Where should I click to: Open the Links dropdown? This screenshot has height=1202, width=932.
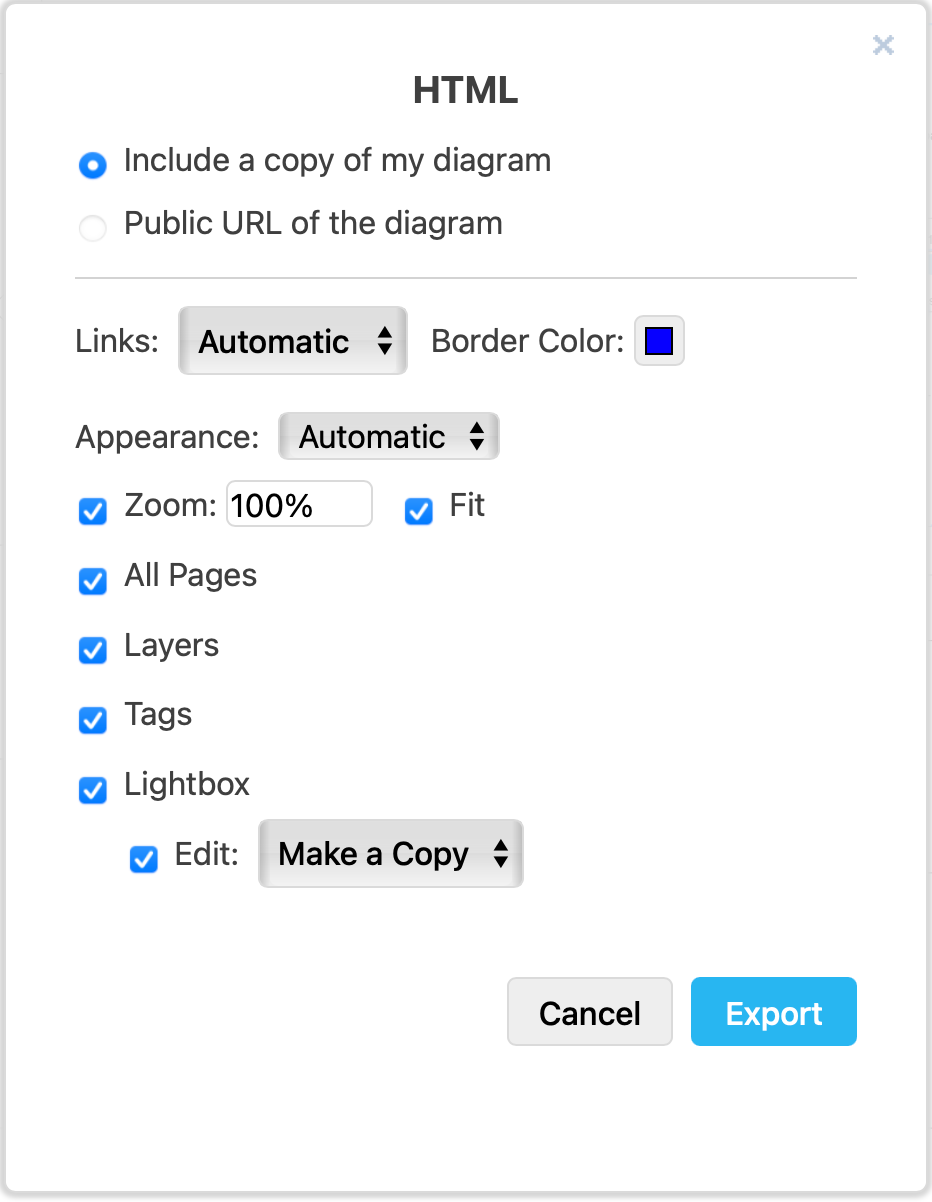click(x=292, y=340)
